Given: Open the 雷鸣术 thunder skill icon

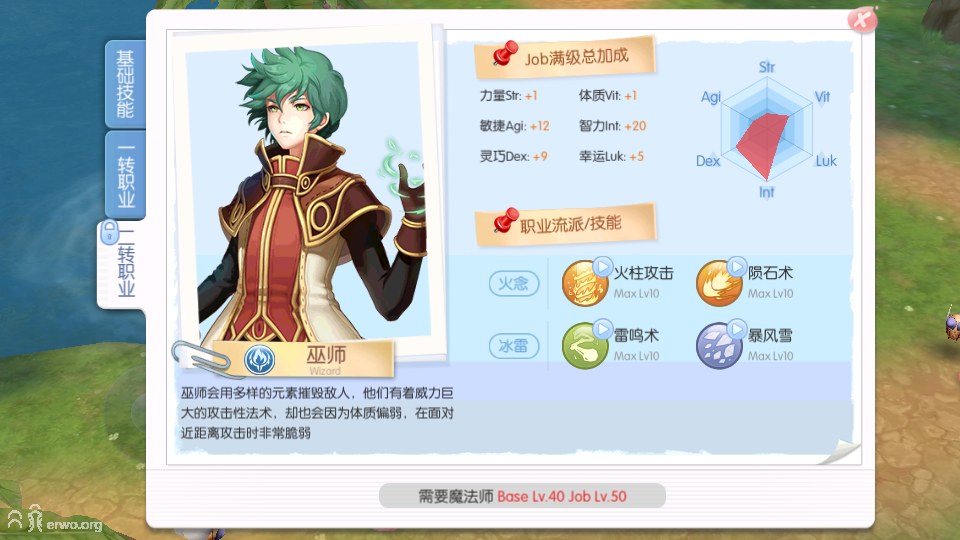Looking at the screenshot, I should pos(585,346).
